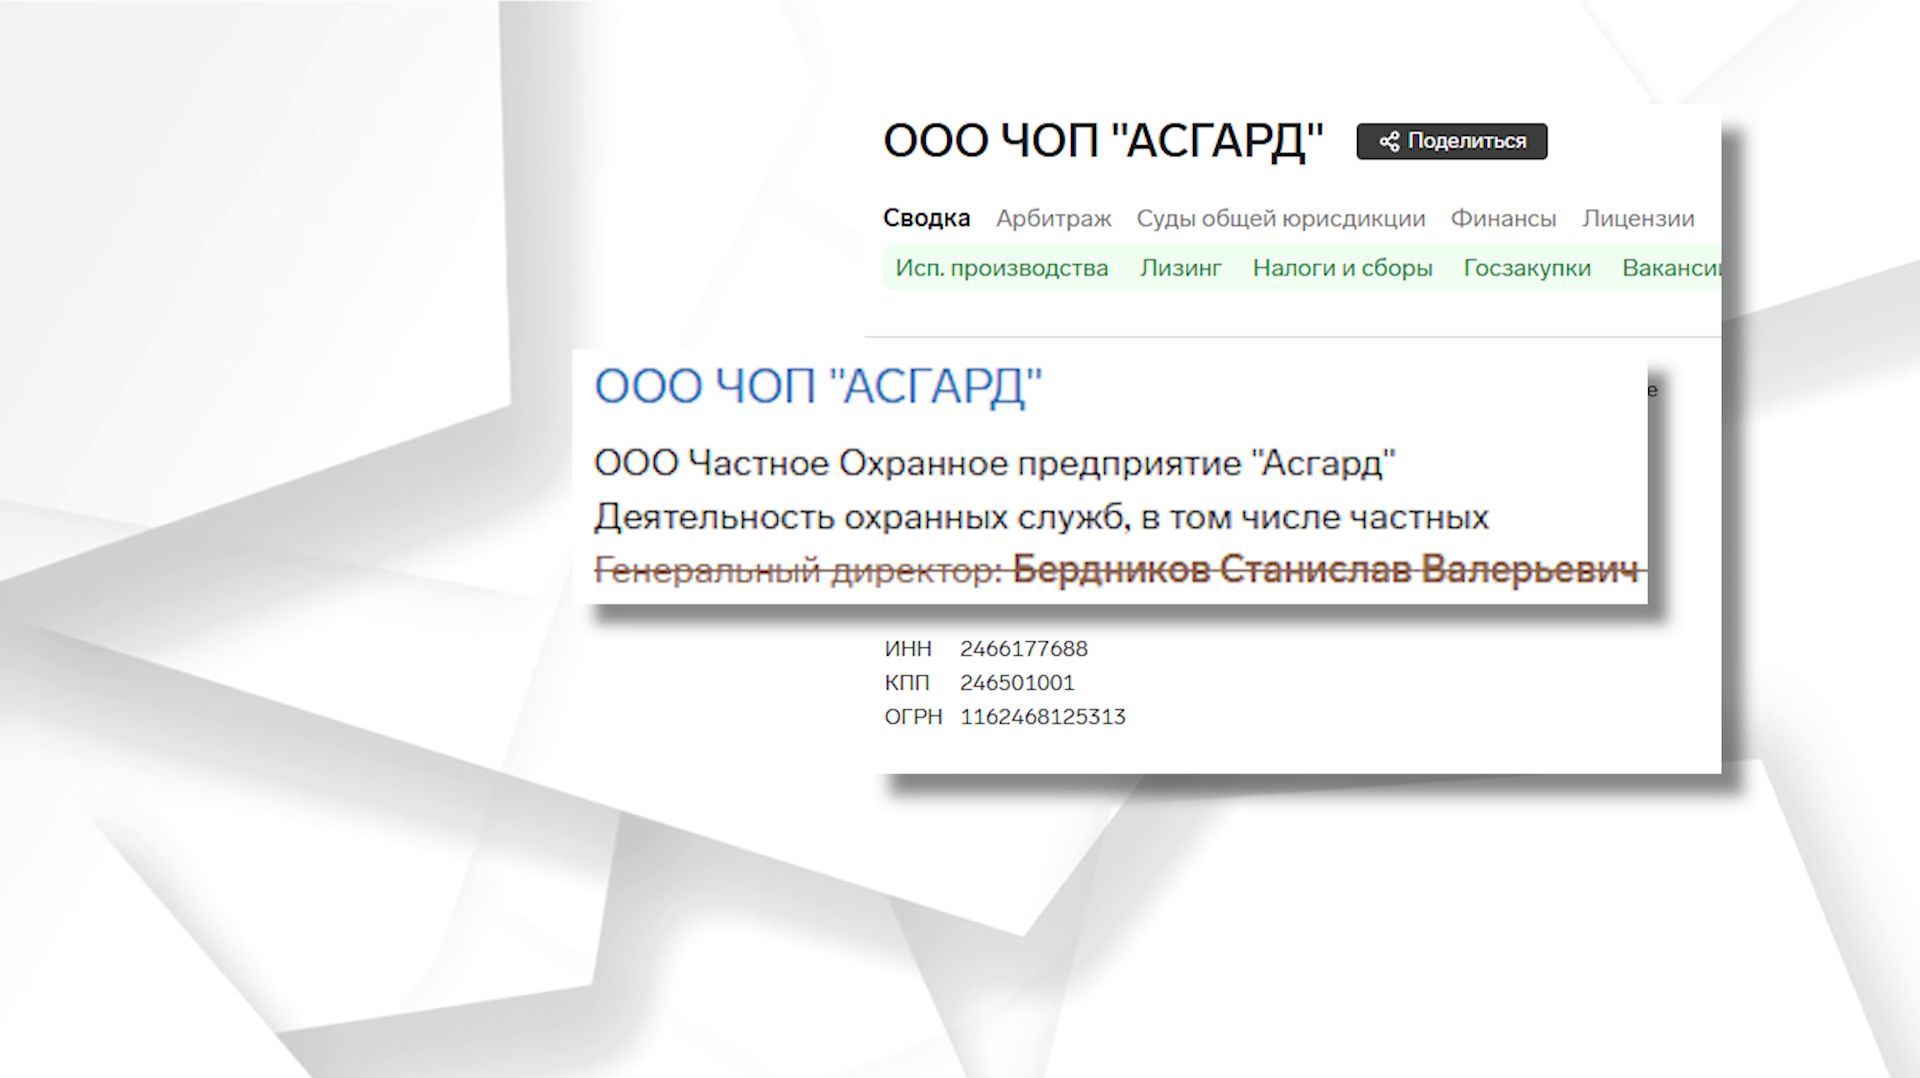
Task: View Суды общей юрисдикции tab
Action: point(1281,218)
